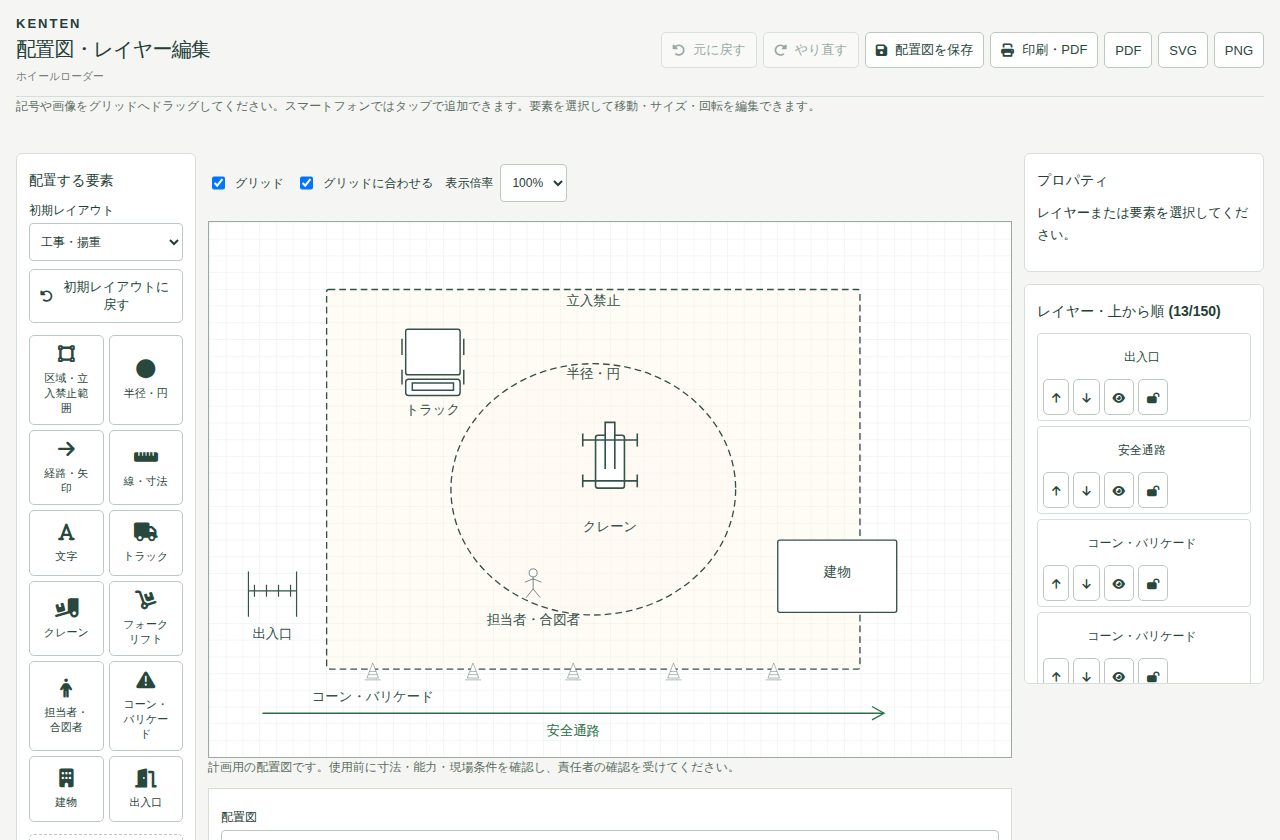The image size is (1280, 840).
Task: Select the 担当者・合図者 figure on canvas
Action: coord(533,583)
